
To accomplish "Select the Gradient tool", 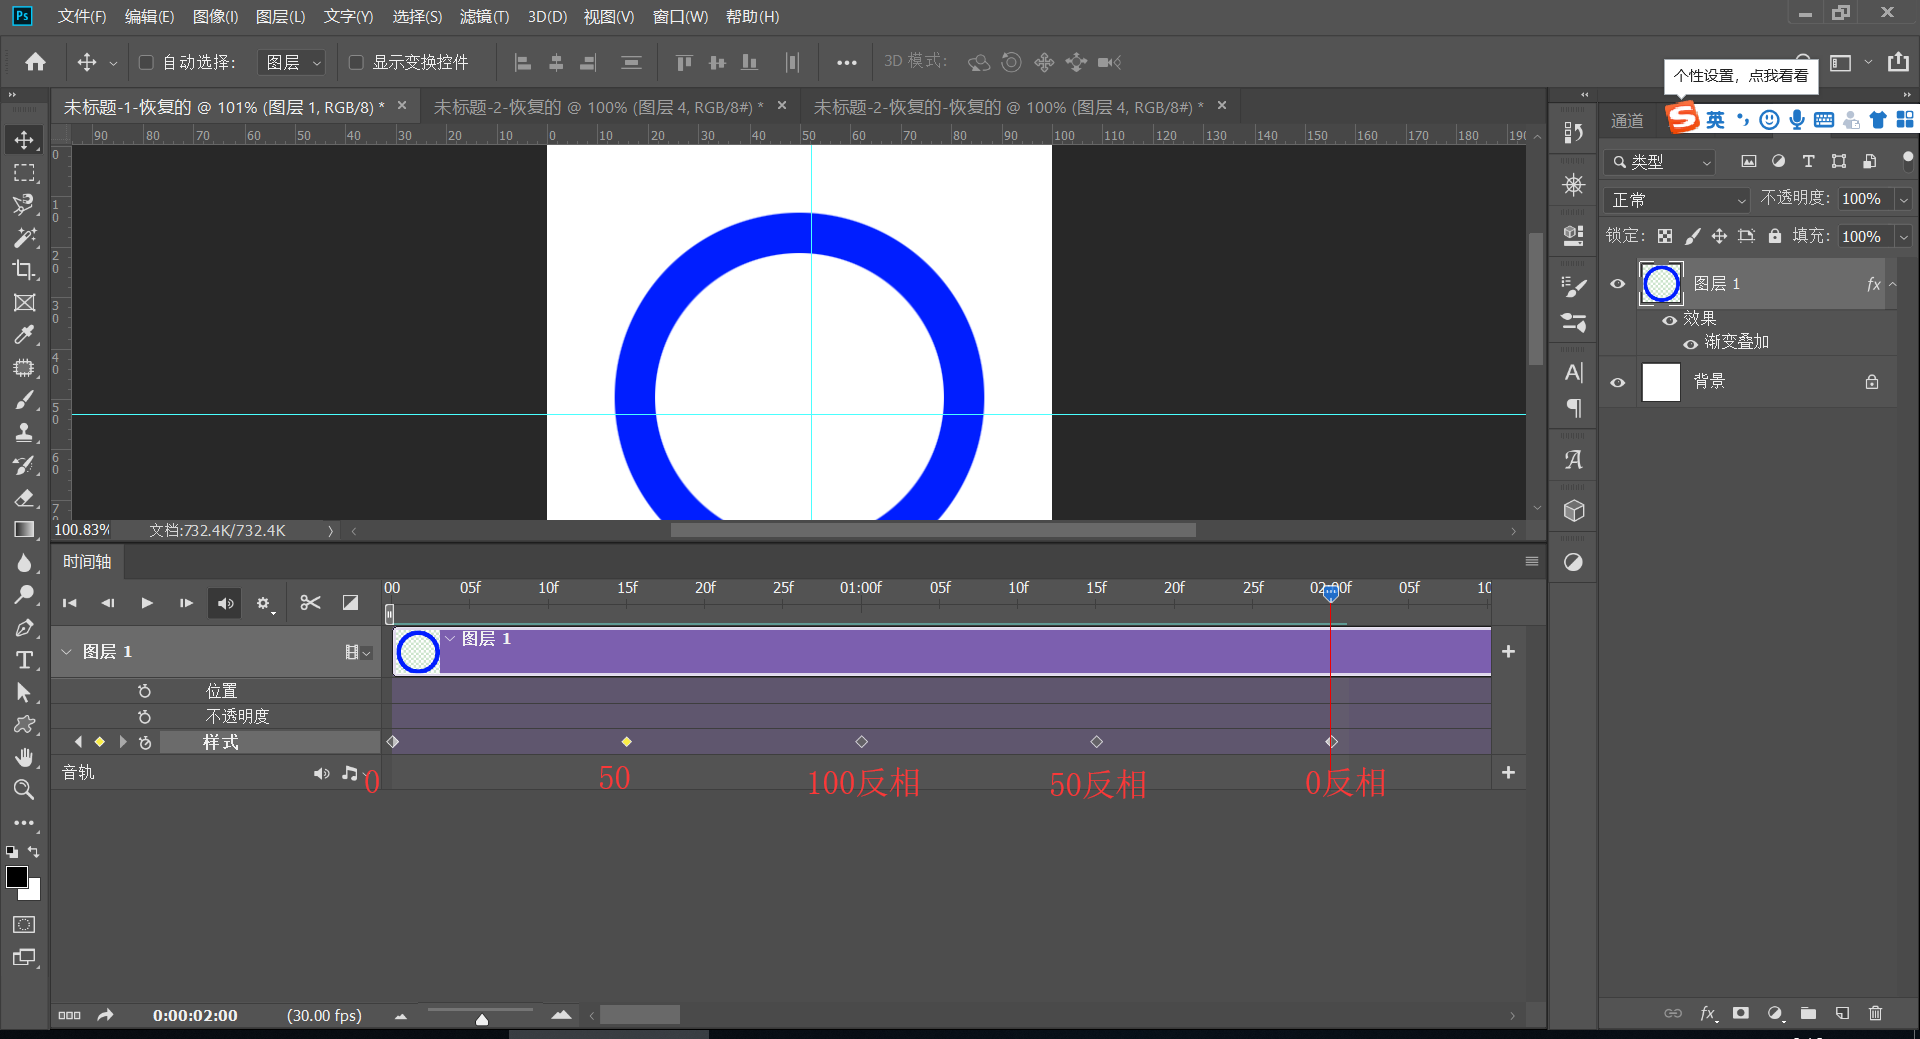I will point(24,530).
